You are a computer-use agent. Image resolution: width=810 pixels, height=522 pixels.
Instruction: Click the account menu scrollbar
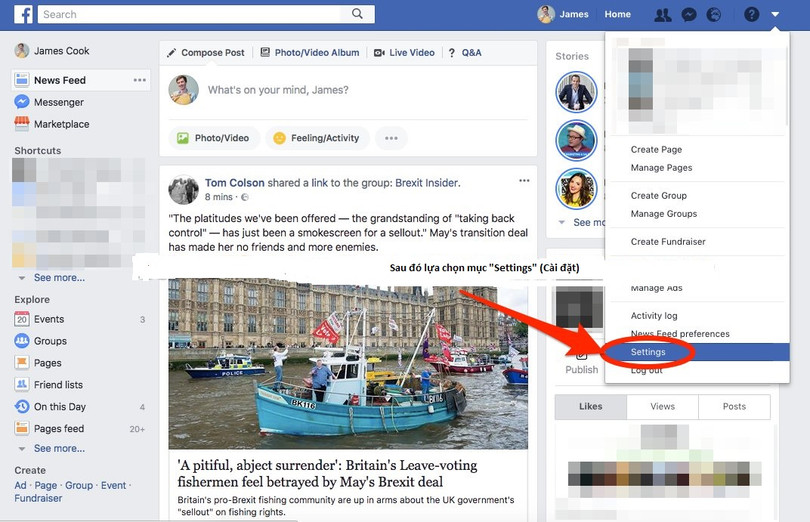[786, 85]
